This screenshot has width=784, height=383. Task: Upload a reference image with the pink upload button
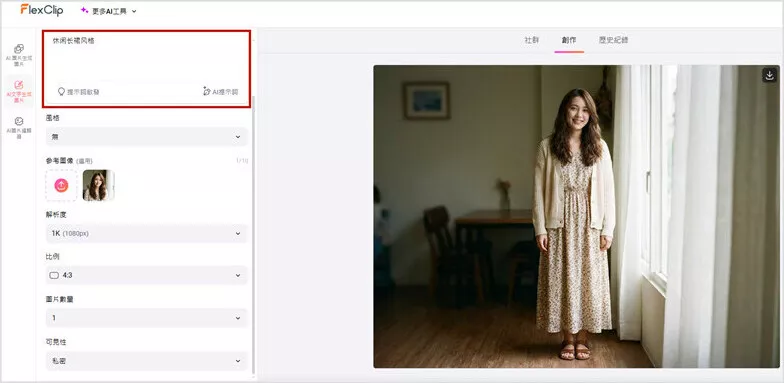(x=62, y=186)
